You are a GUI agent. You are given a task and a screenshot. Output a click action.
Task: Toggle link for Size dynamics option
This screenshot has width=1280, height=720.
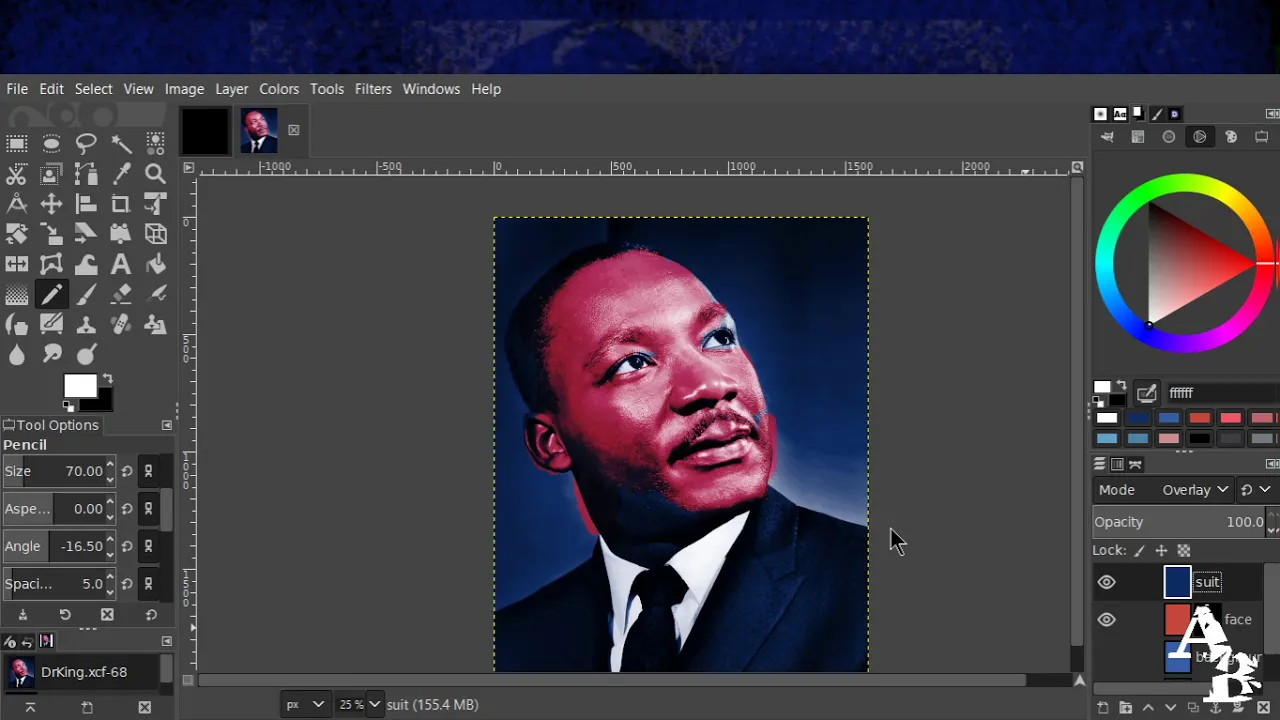click(148, 471)
